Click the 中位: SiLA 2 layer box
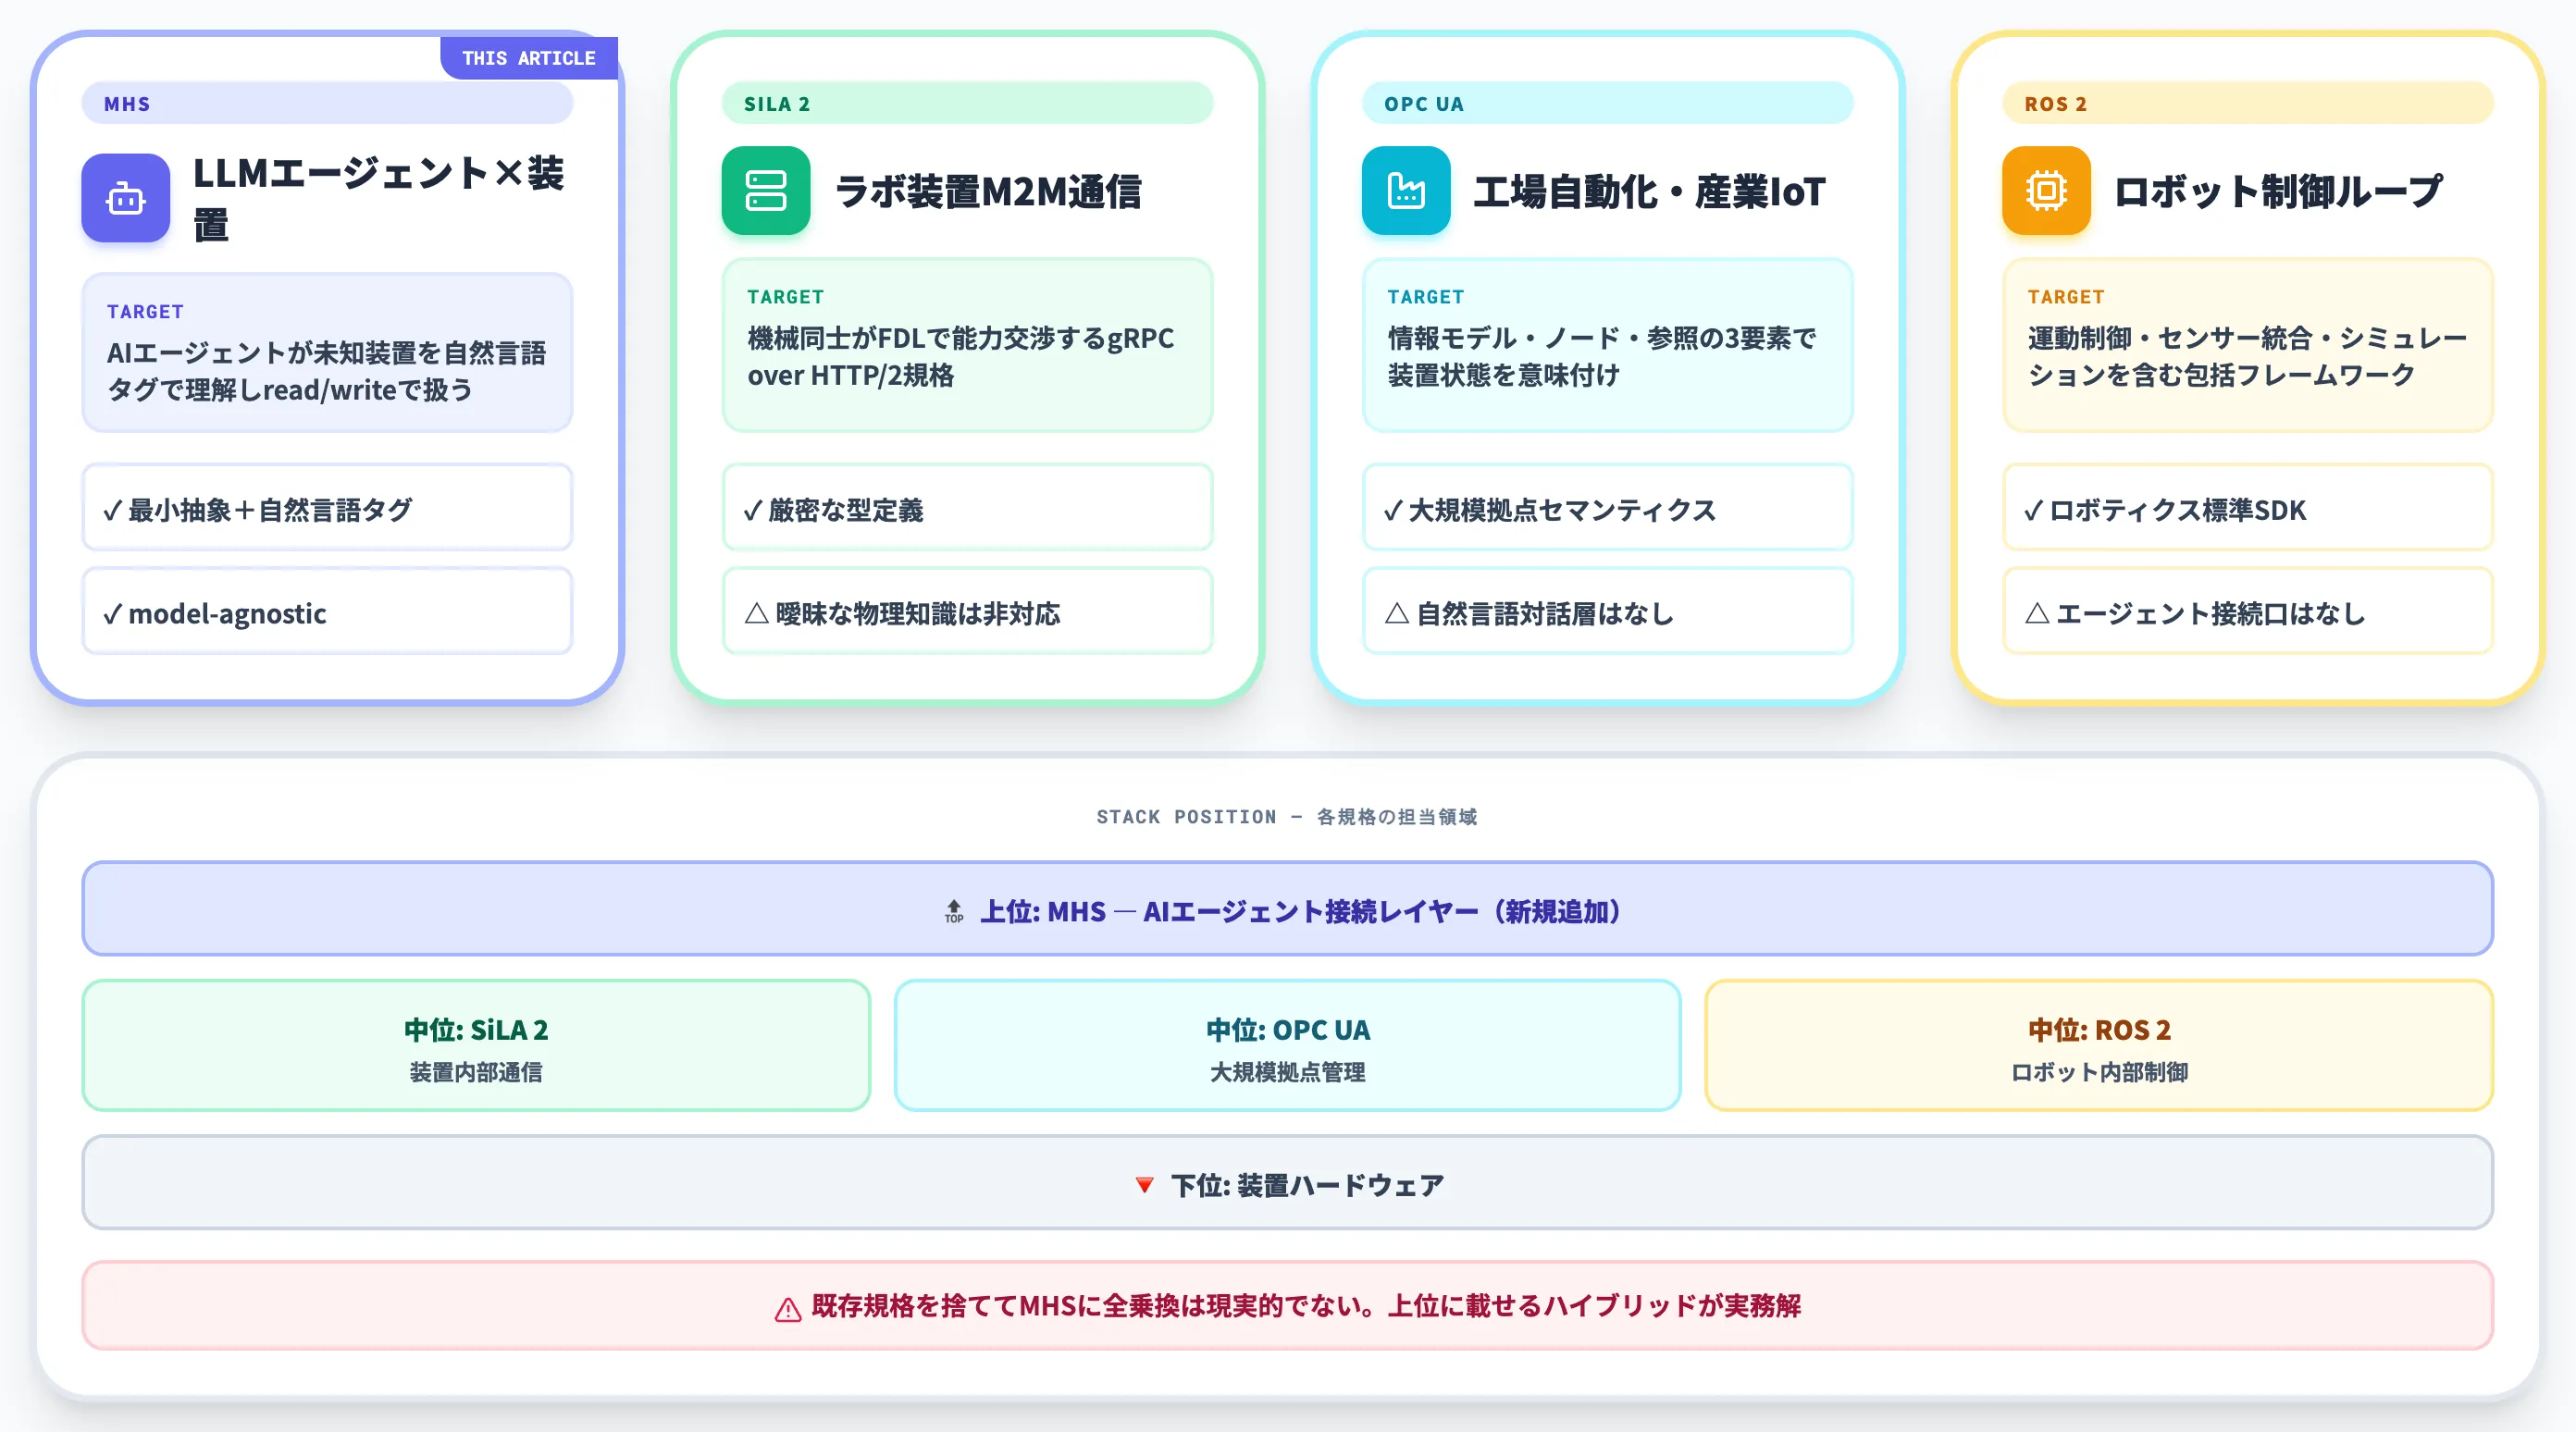The image size is (2576, 1432). (476, 1045)
